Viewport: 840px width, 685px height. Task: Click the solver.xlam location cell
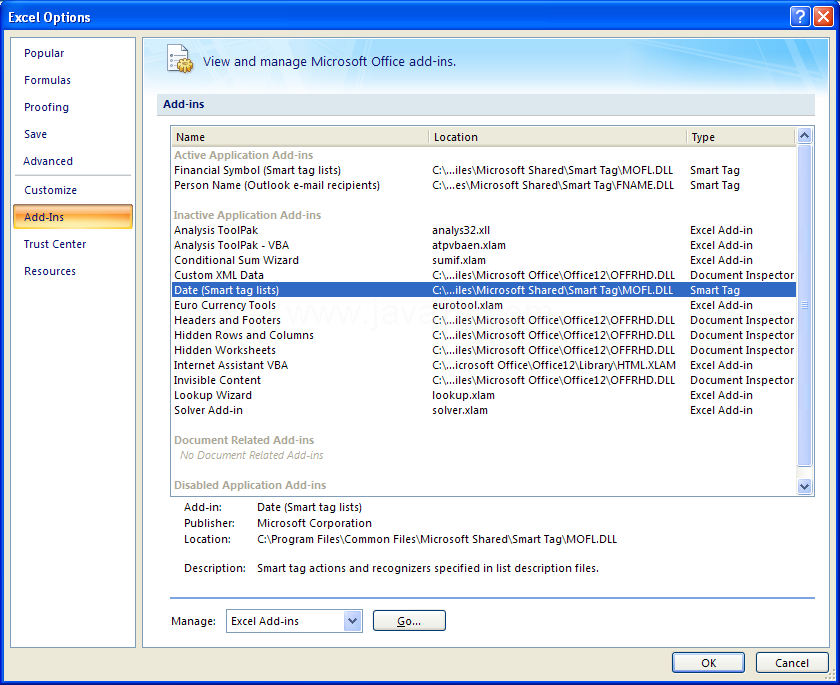tap(460, 410)
